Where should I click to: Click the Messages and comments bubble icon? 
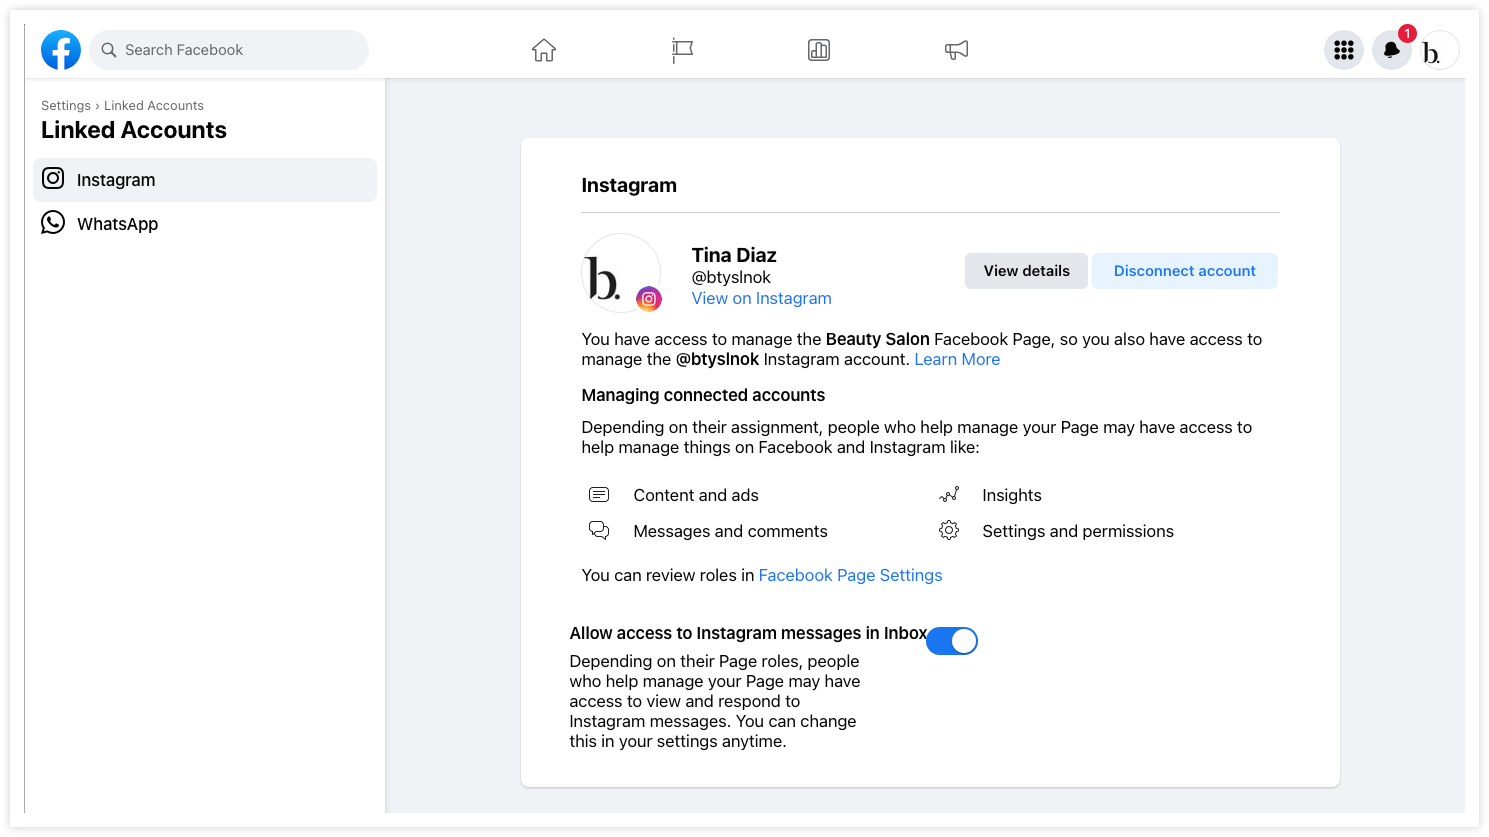(x=599, y=530)
